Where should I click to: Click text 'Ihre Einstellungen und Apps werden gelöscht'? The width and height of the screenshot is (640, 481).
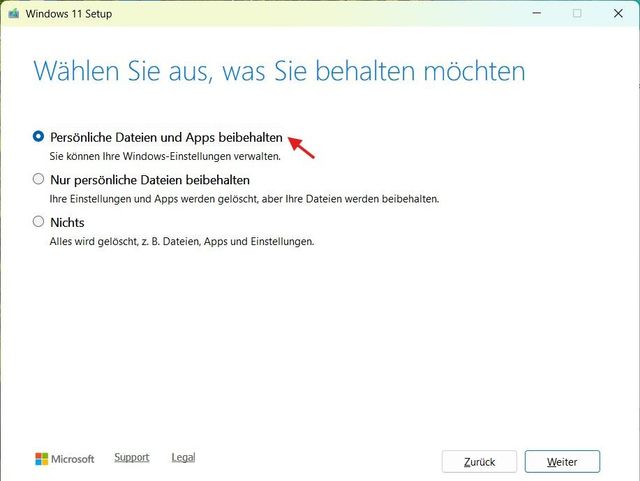tap(153, 199)
